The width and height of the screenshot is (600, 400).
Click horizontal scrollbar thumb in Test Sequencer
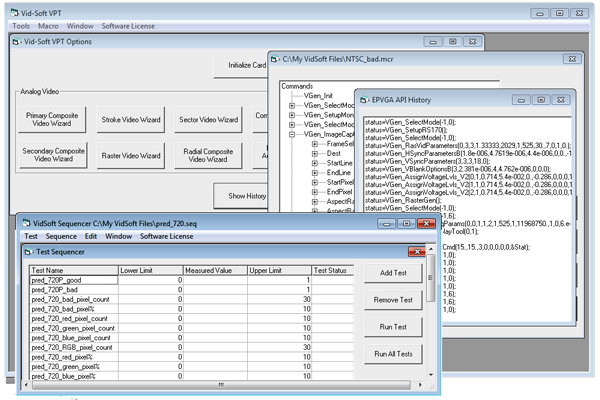tap(221, 385)
